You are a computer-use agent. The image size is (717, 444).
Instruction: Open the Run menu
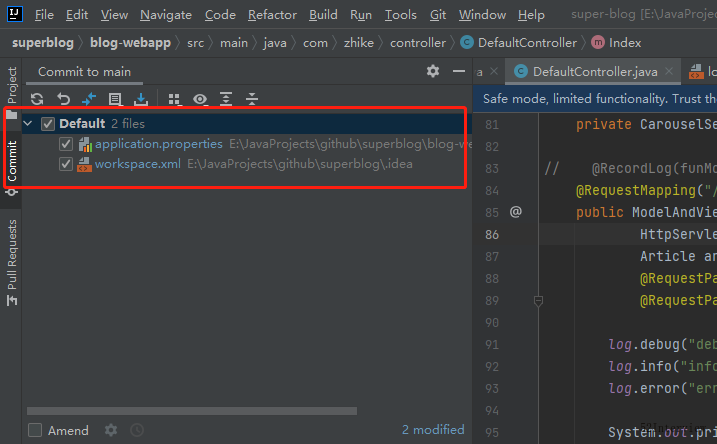[361, 15]
